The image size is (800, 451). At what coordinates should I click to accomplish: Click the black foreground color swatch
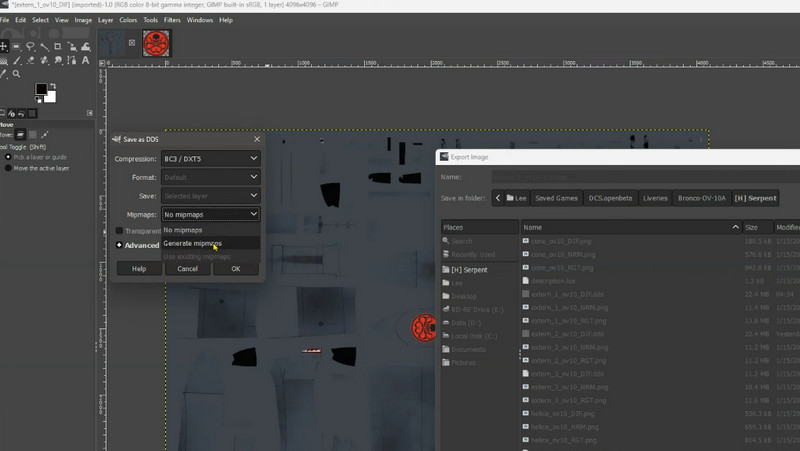(x=41, y=89)
